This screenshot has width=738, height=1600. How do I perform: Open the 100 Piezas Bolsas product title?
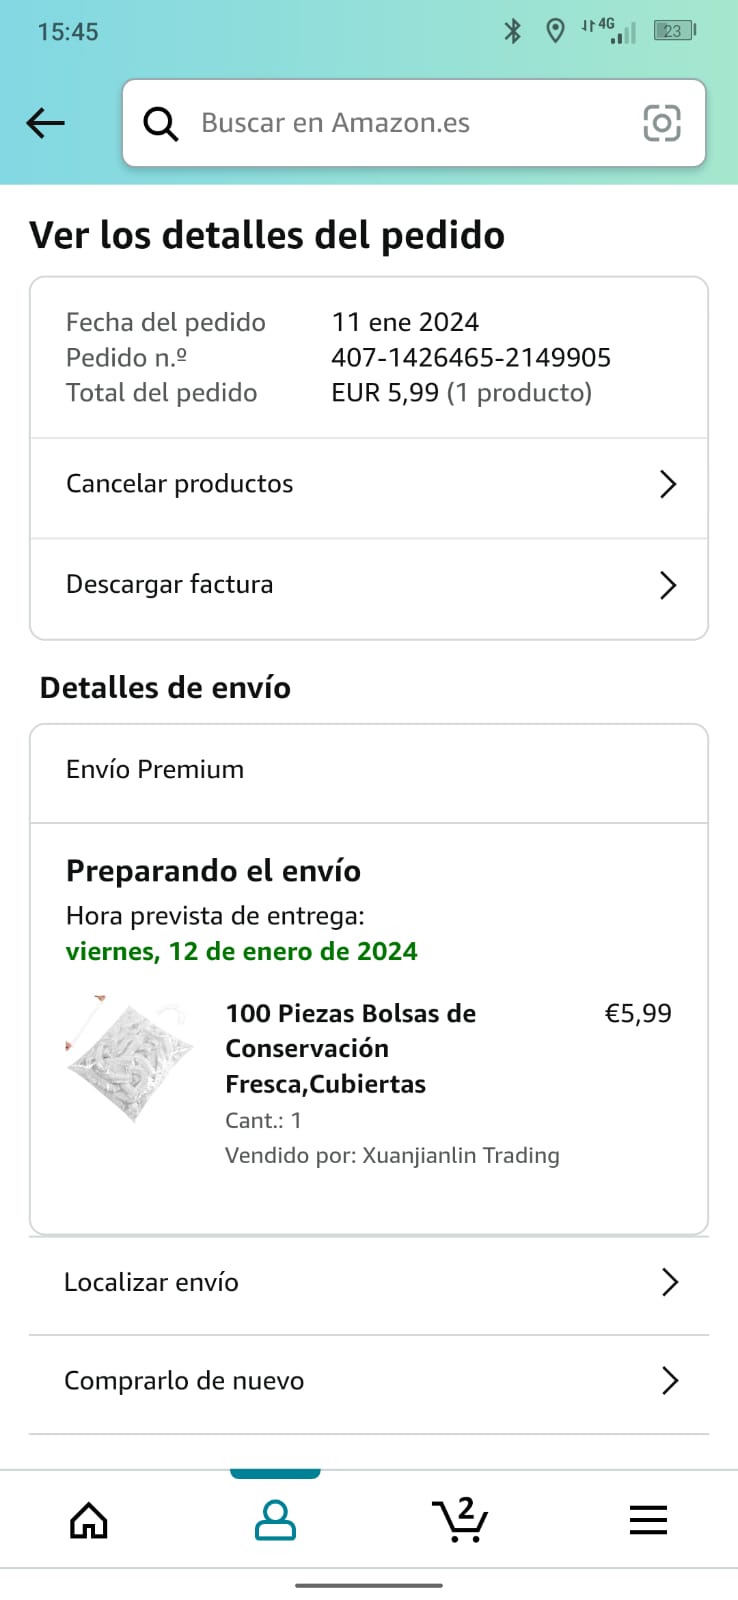click(350, 1048)
